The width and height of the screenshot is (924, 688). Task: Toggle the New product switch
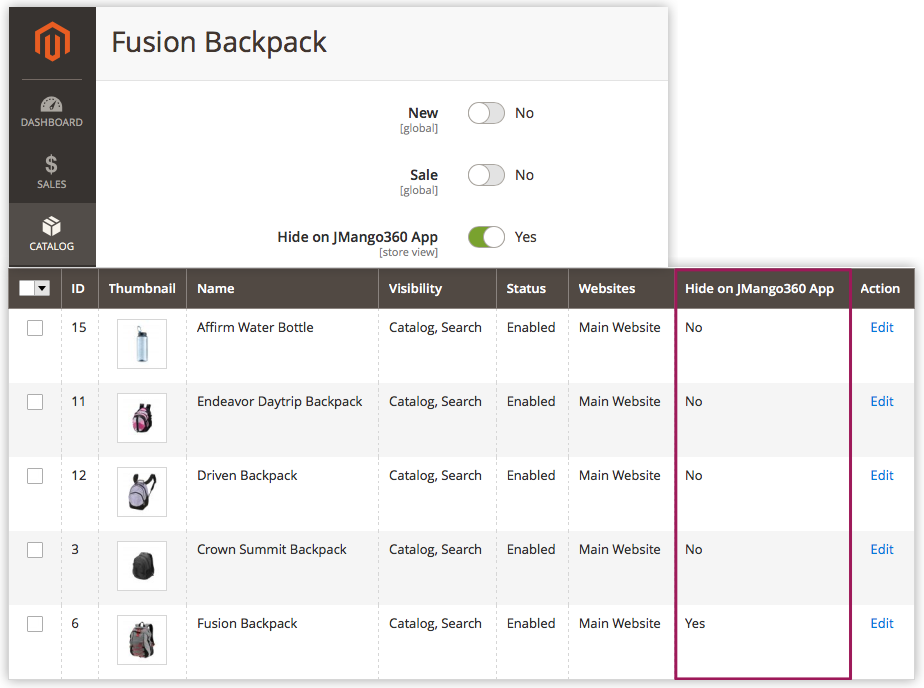[486, 113]
